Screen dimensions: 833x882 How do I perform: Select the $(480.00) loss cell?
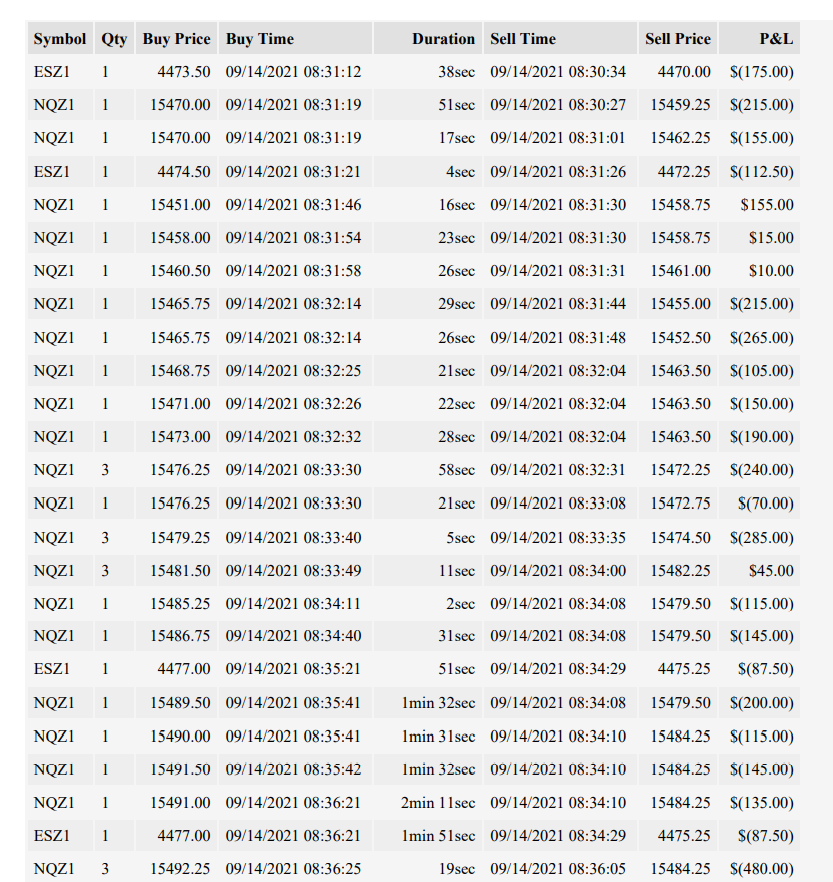point(759,868)
